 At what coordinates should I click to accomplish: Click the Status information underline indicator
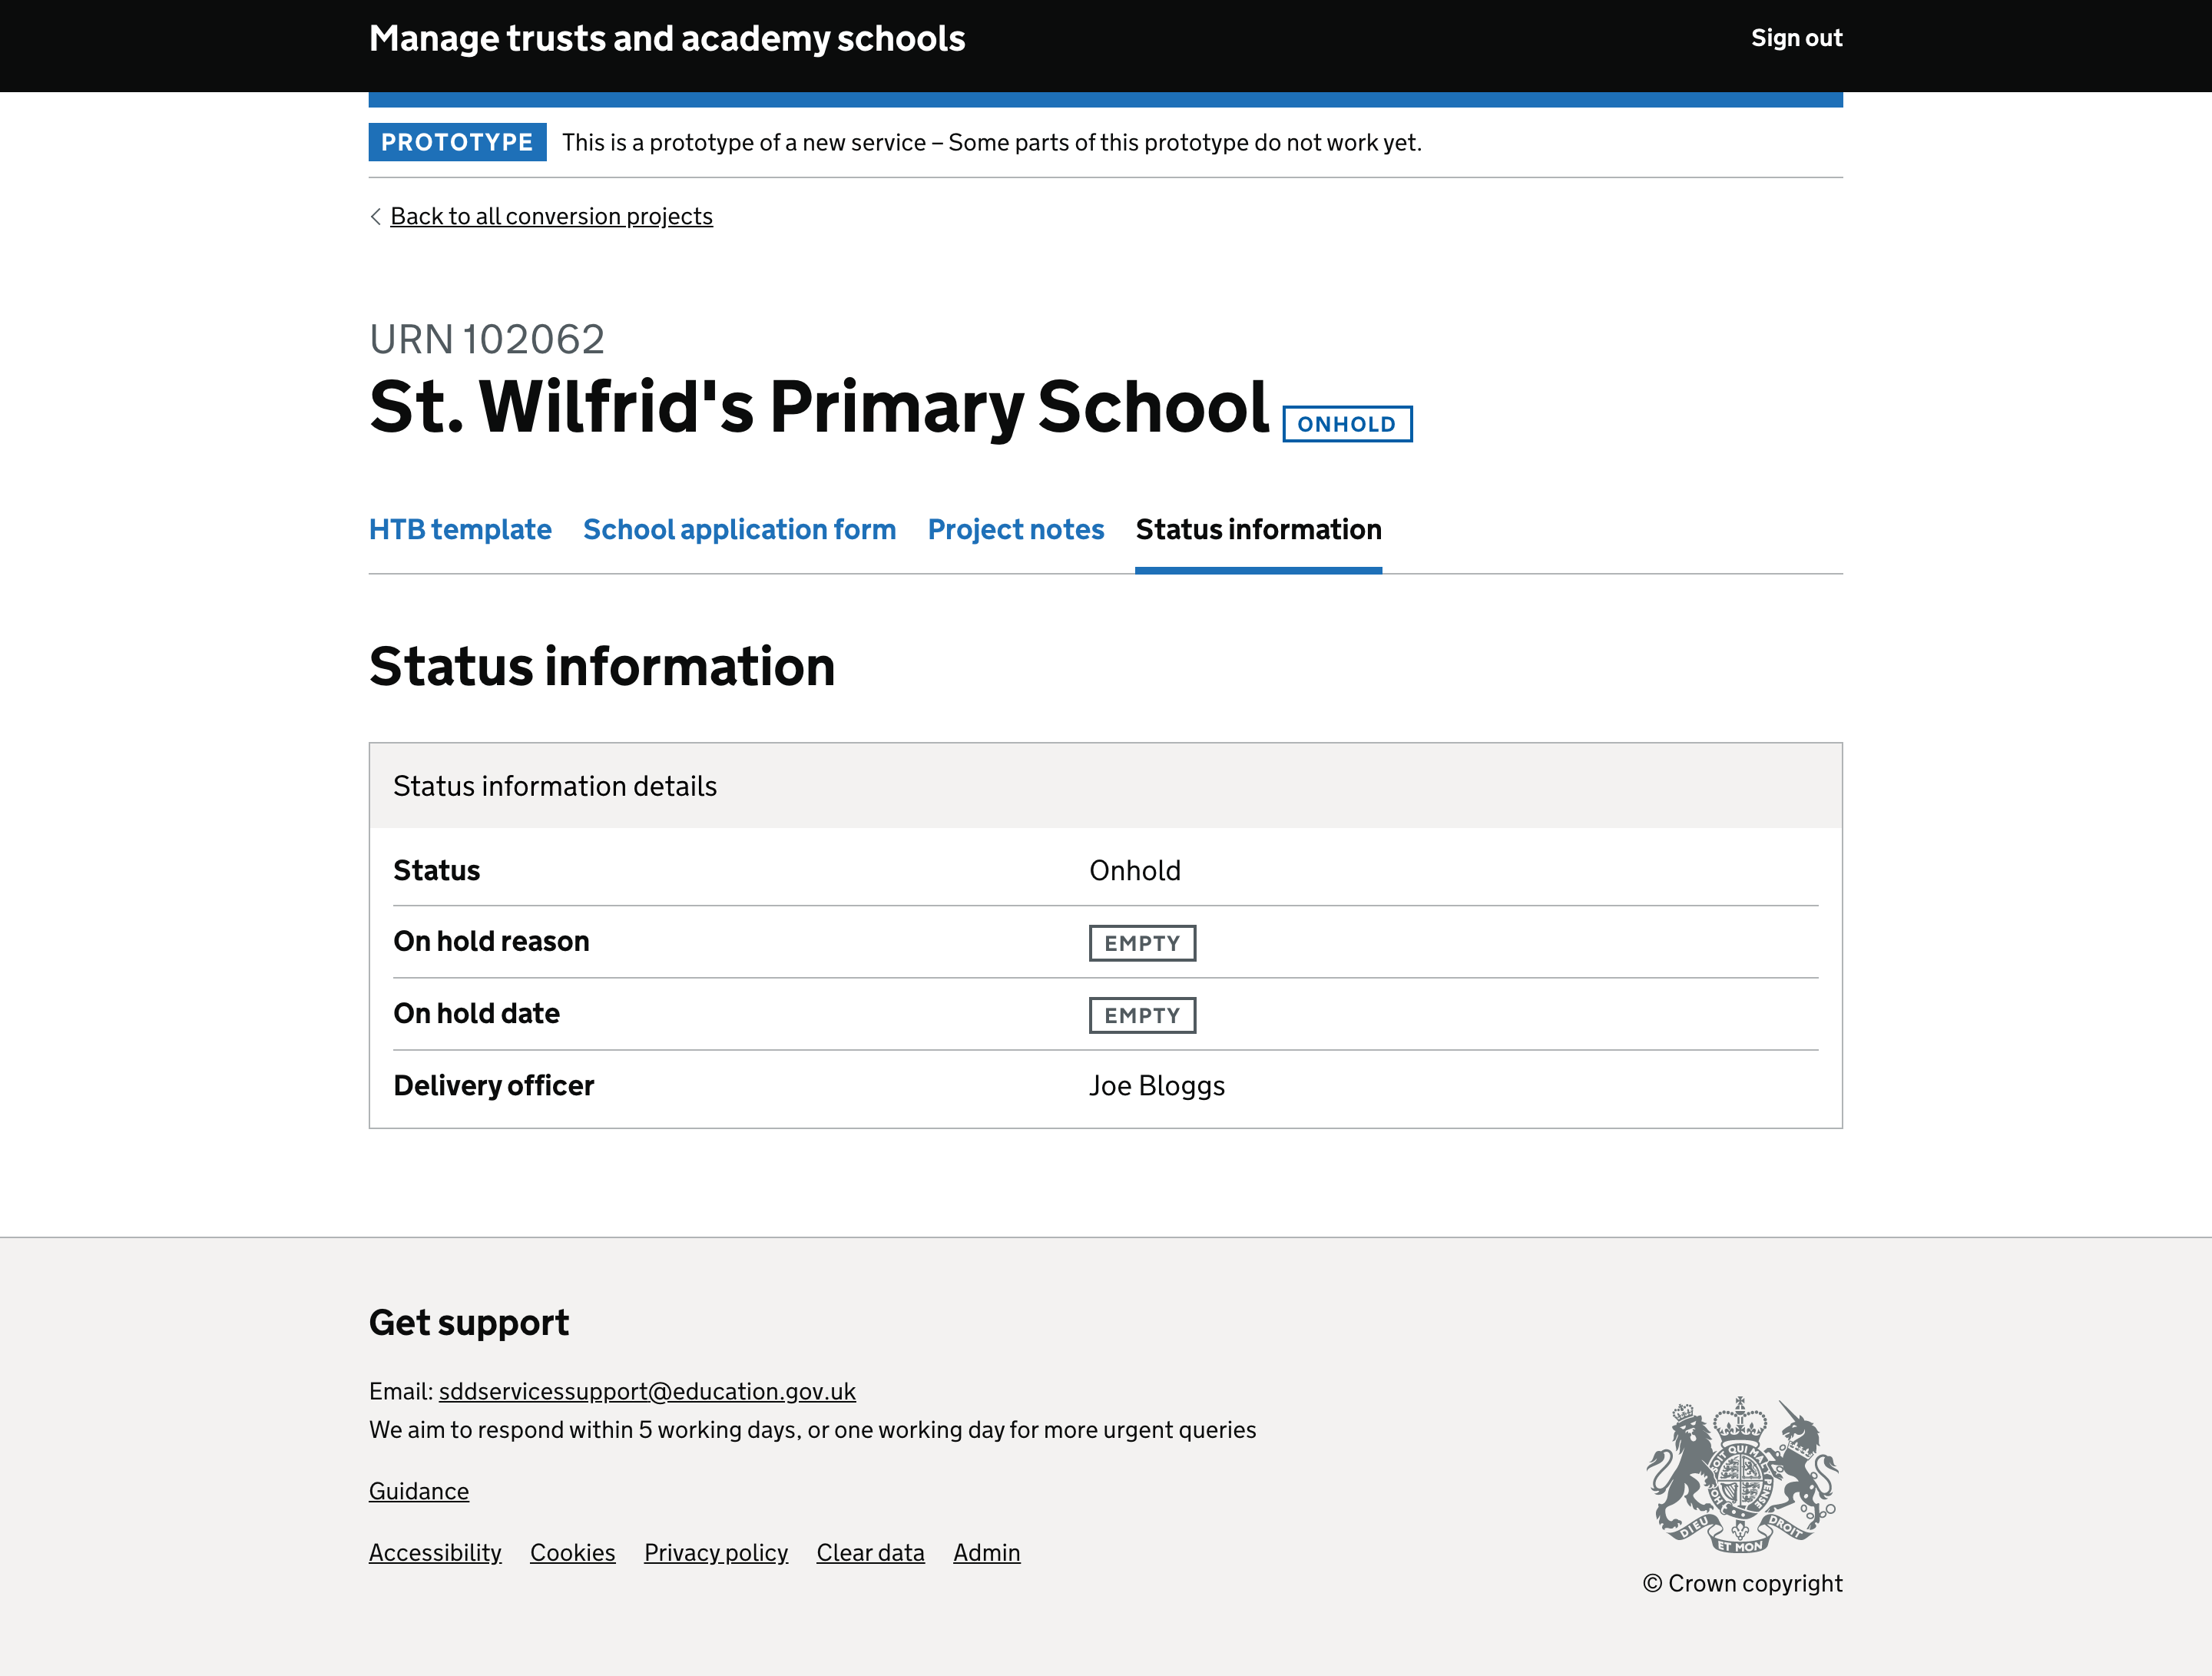(1258, 568)
